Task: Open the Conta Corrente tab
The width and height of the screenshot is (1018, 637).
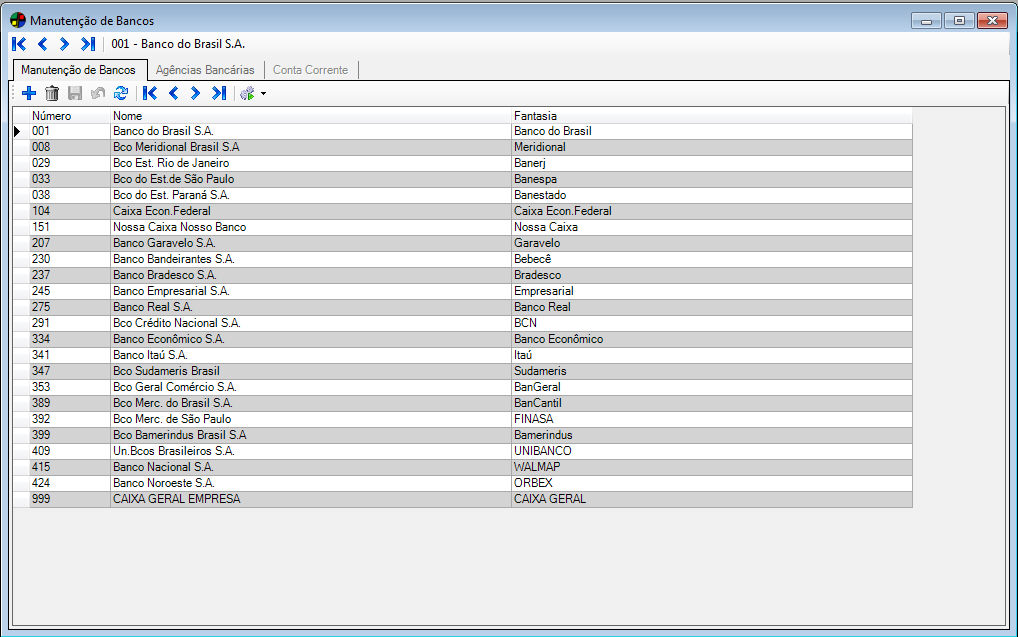Action: 310,70
